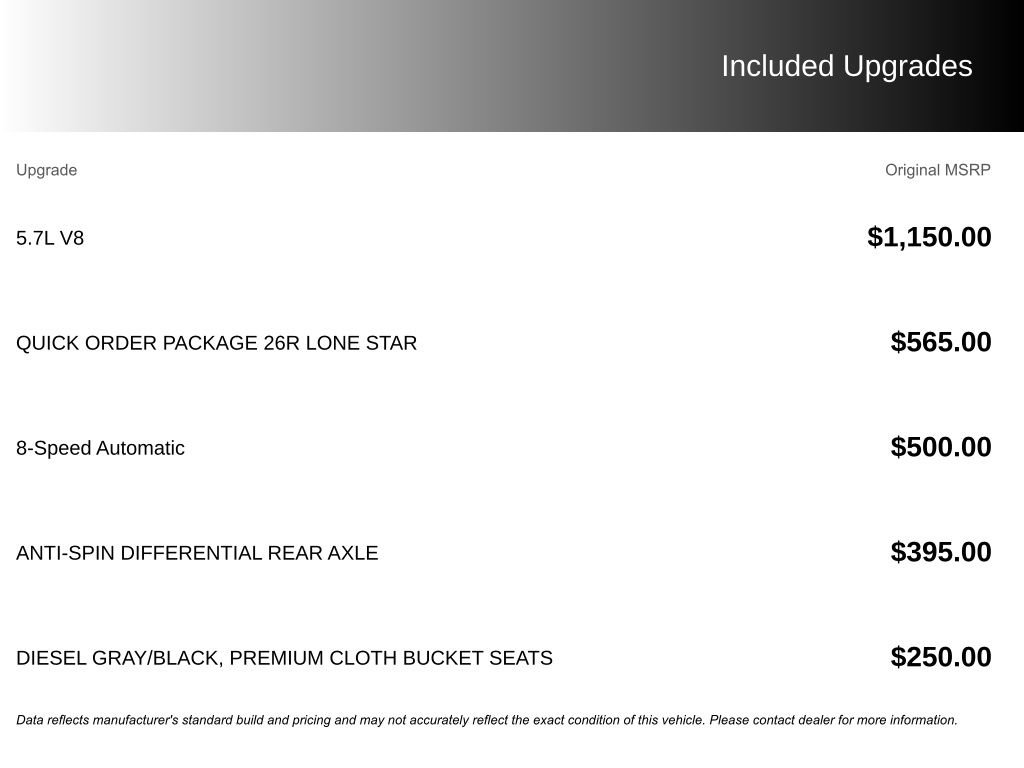Image resolution: width=1024 pixels, height=768 pixels.
Task: Click the $1,150.00 price
Action: tap(929, 237)
